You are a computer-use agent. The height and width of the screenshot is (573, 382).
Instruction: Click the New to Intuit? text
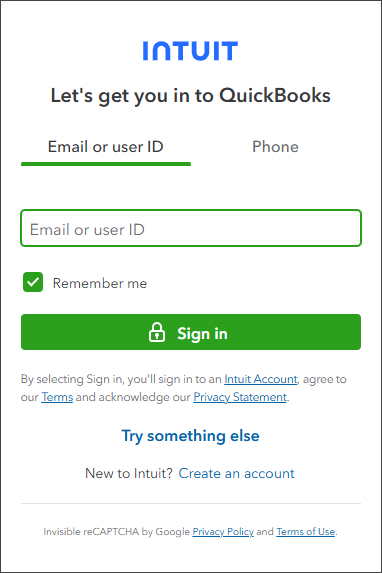coord(129,473)
